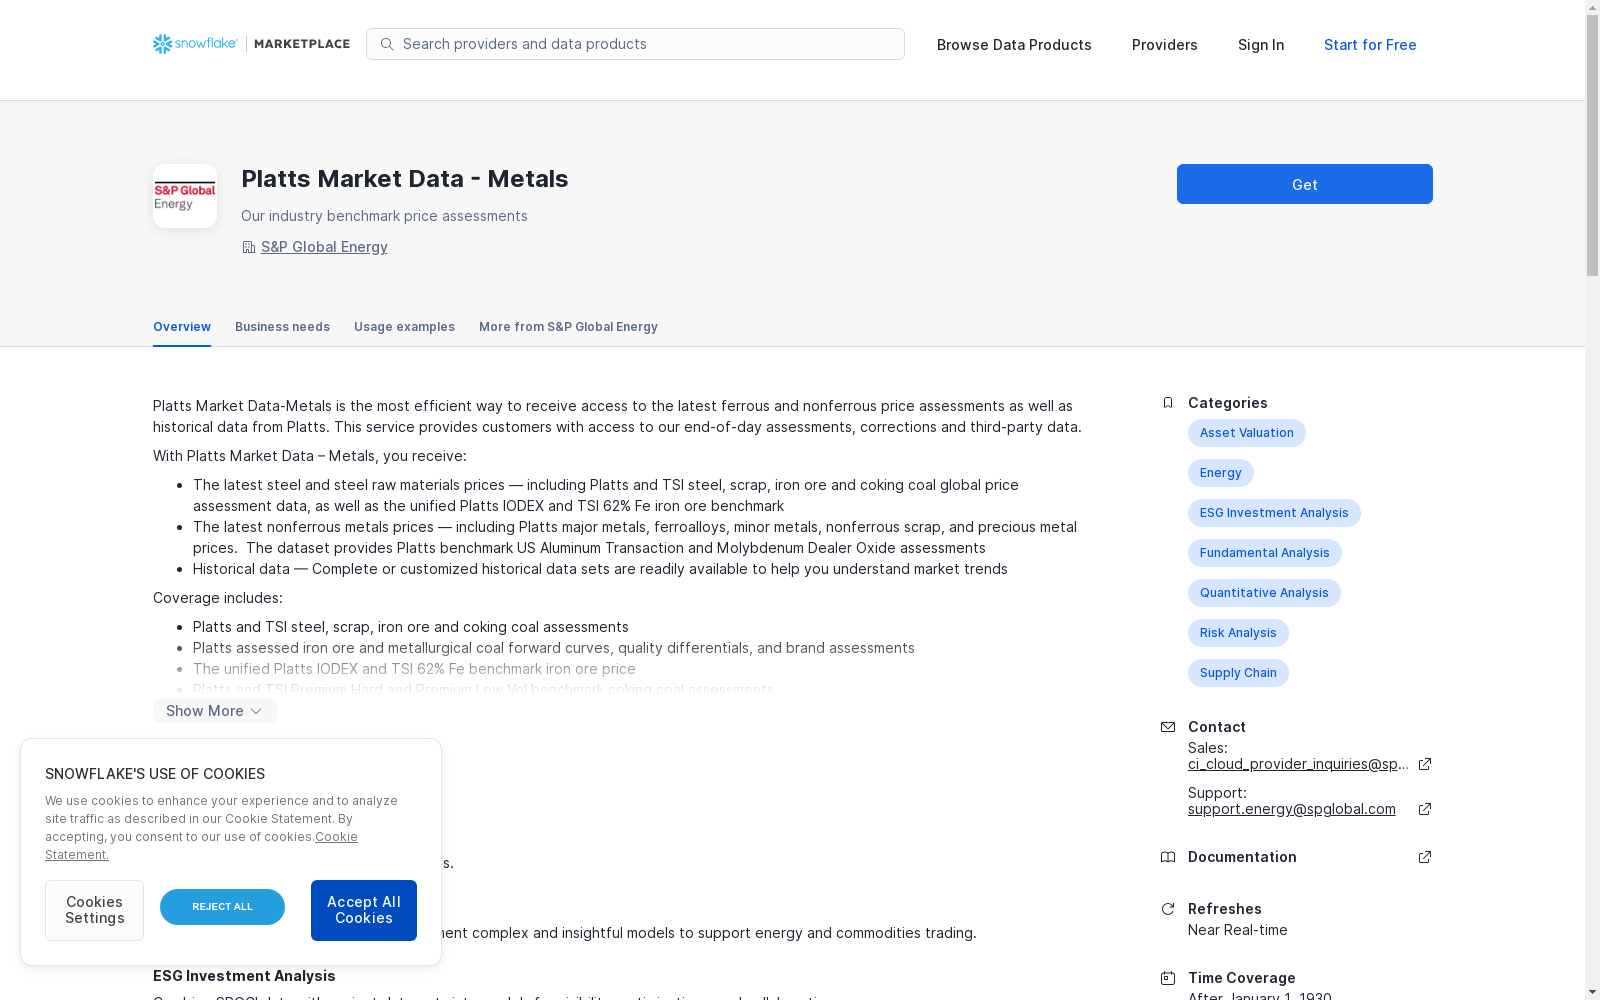Select the ESG Investment Analysis category tag
This screenshot has height=1000, width=1600.
pos(1274,513)
